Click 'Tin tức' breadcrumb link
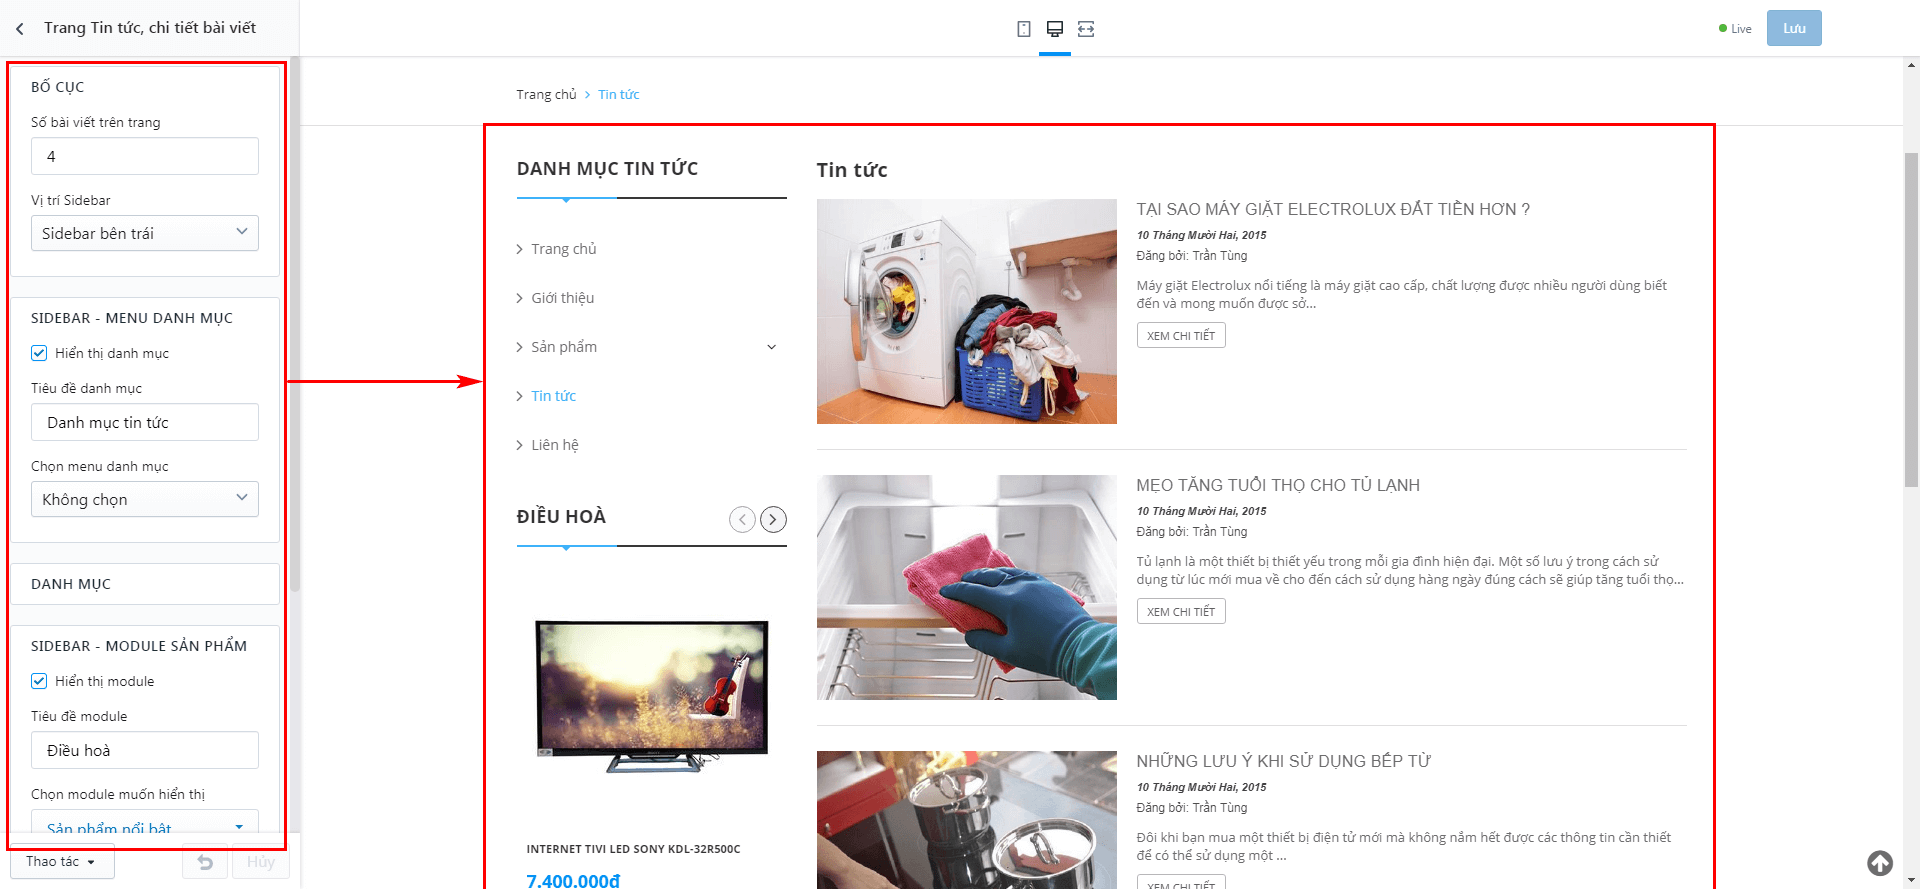 point(619,95)
